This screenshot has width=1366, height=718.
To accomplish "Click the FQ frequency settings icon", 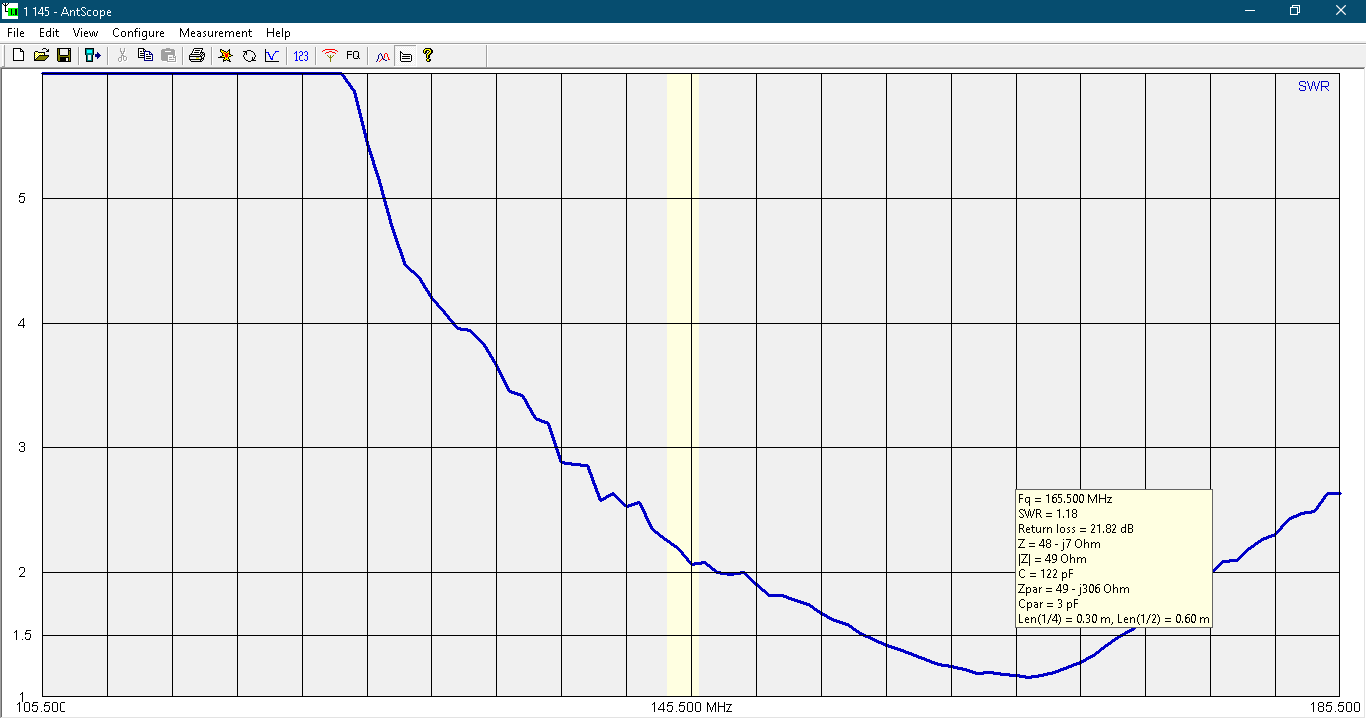I will click(353, 56).
